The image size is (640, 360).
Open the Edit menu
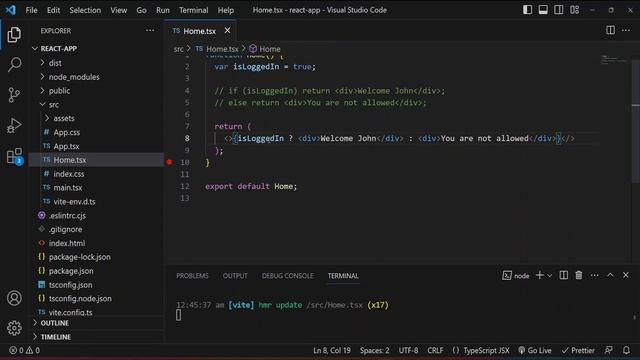pyautogui.click(x=53, y=10)
